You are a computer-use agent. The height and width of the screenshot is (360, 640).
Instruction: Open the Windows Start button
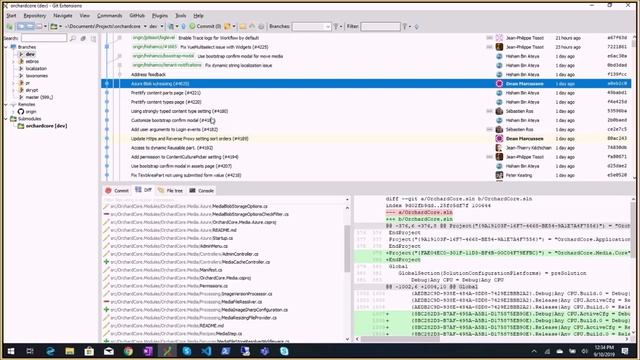pos(11,351)
